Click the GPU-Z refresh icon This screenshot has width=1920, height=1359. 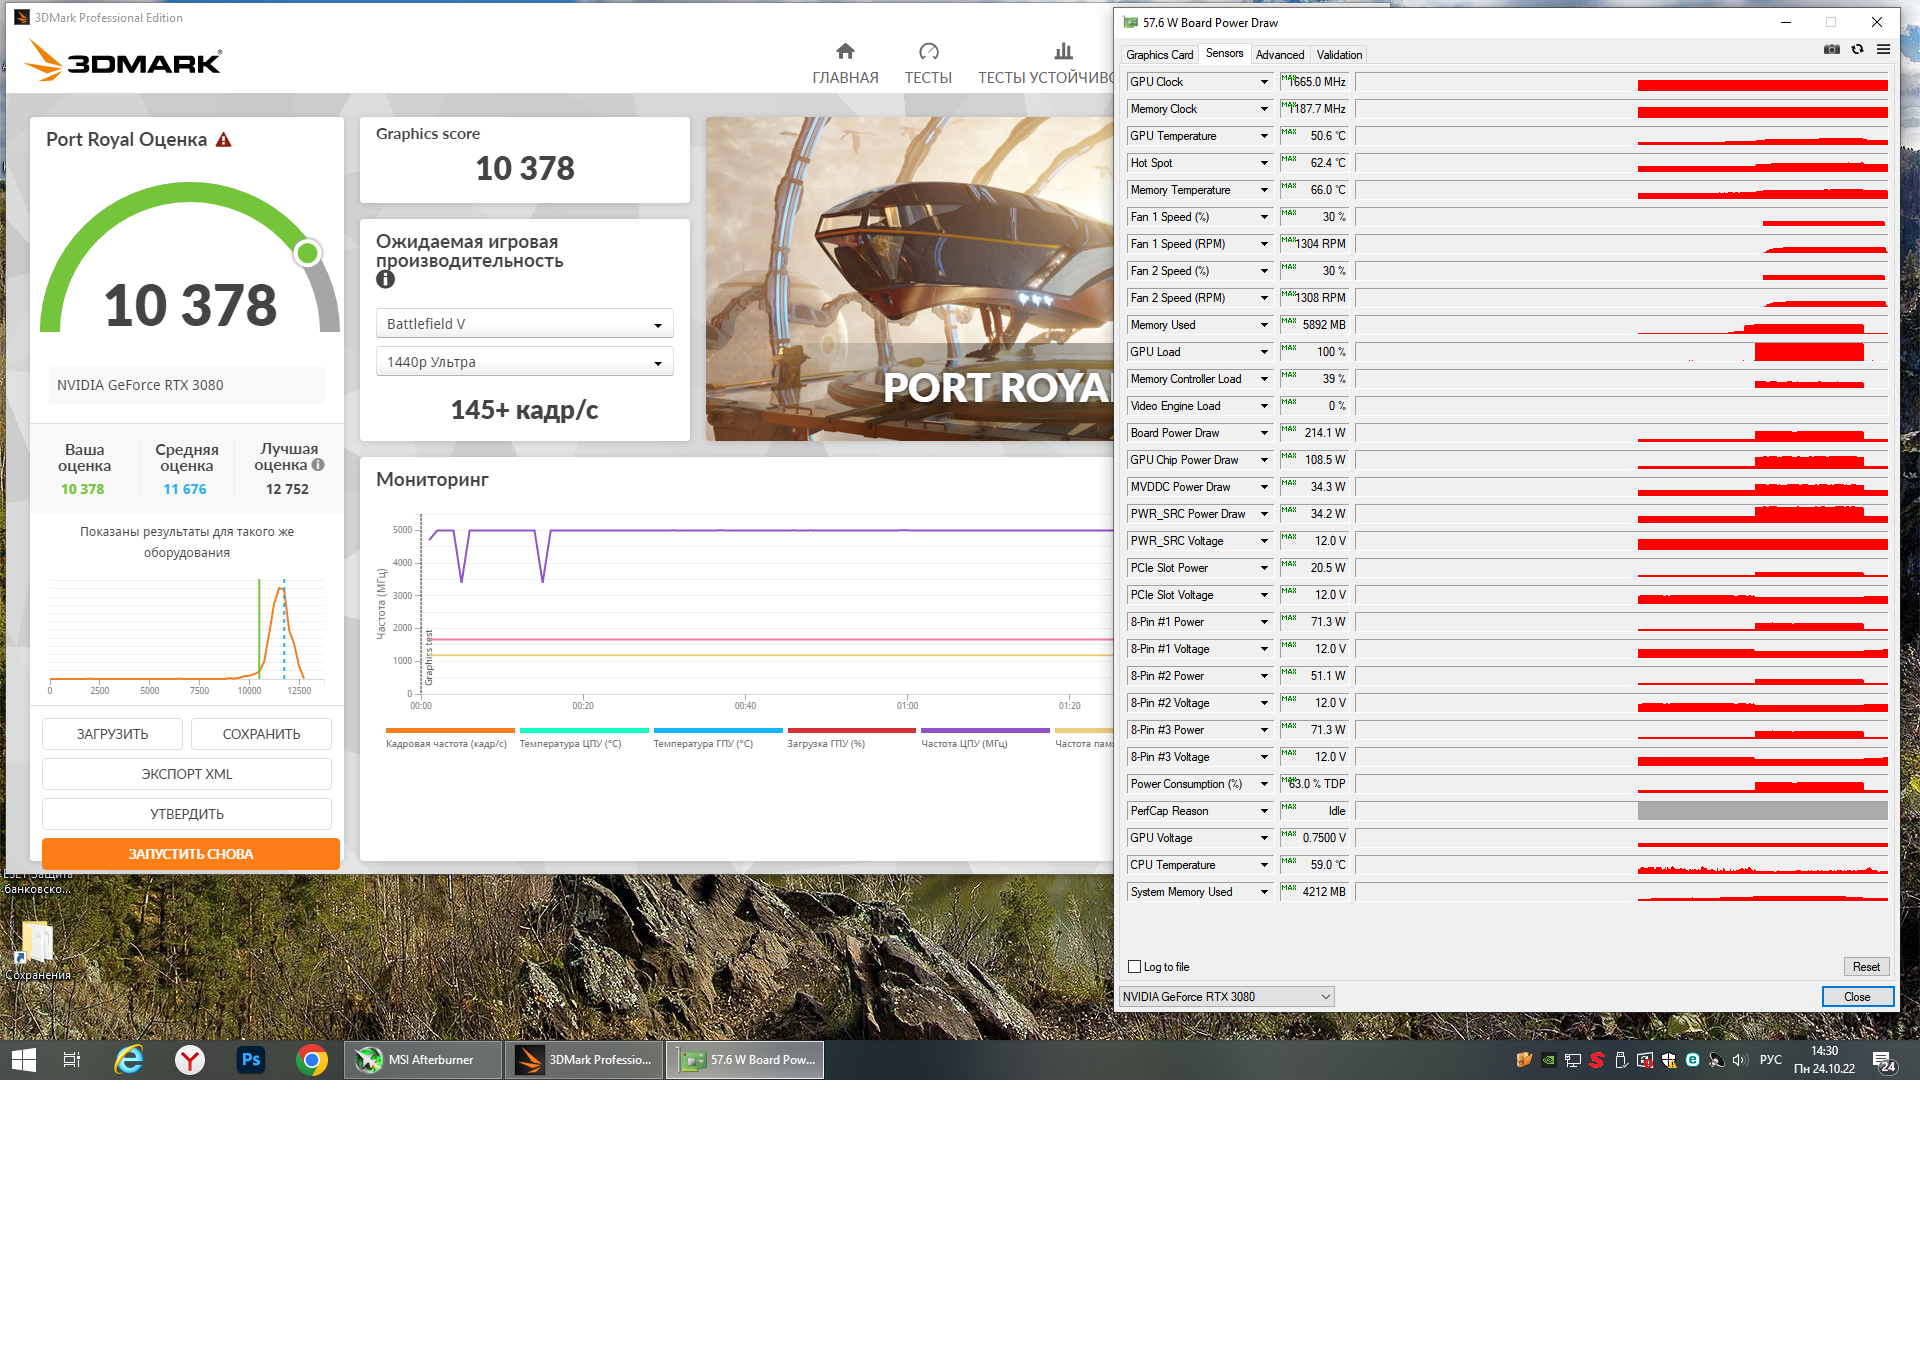pos(1857,49)
